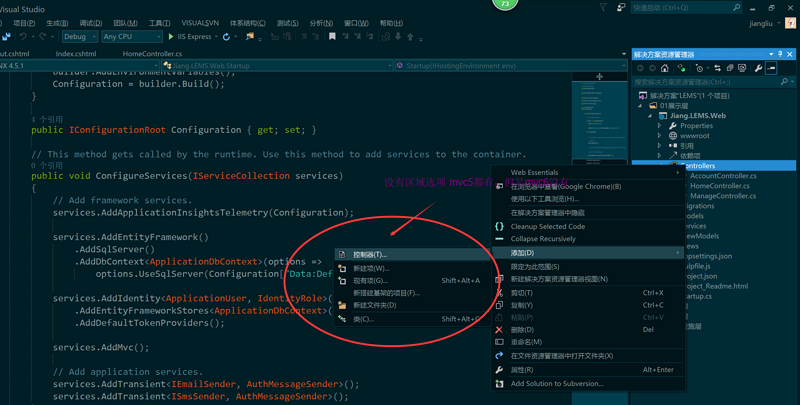Click the browser refresh icon in toolbar
Viewport: 800px width, 405px height.
[x=226, y=37]
